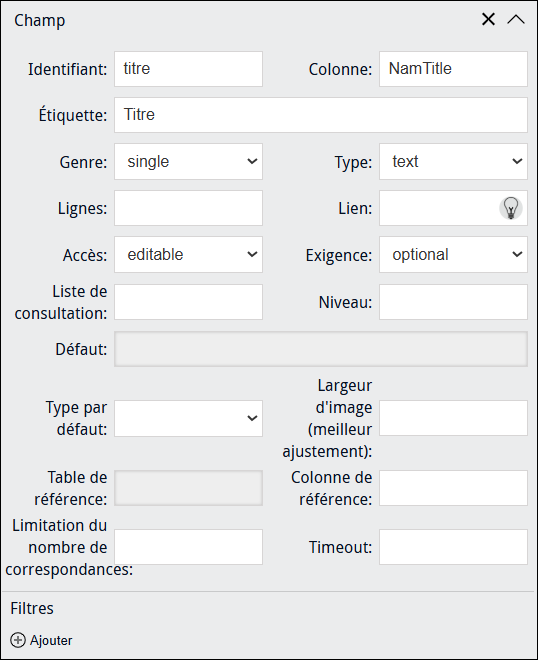Viewport: 538px width, 660px height.
Task: Click the Filtres section heading
Action: [x=32, y=608]
